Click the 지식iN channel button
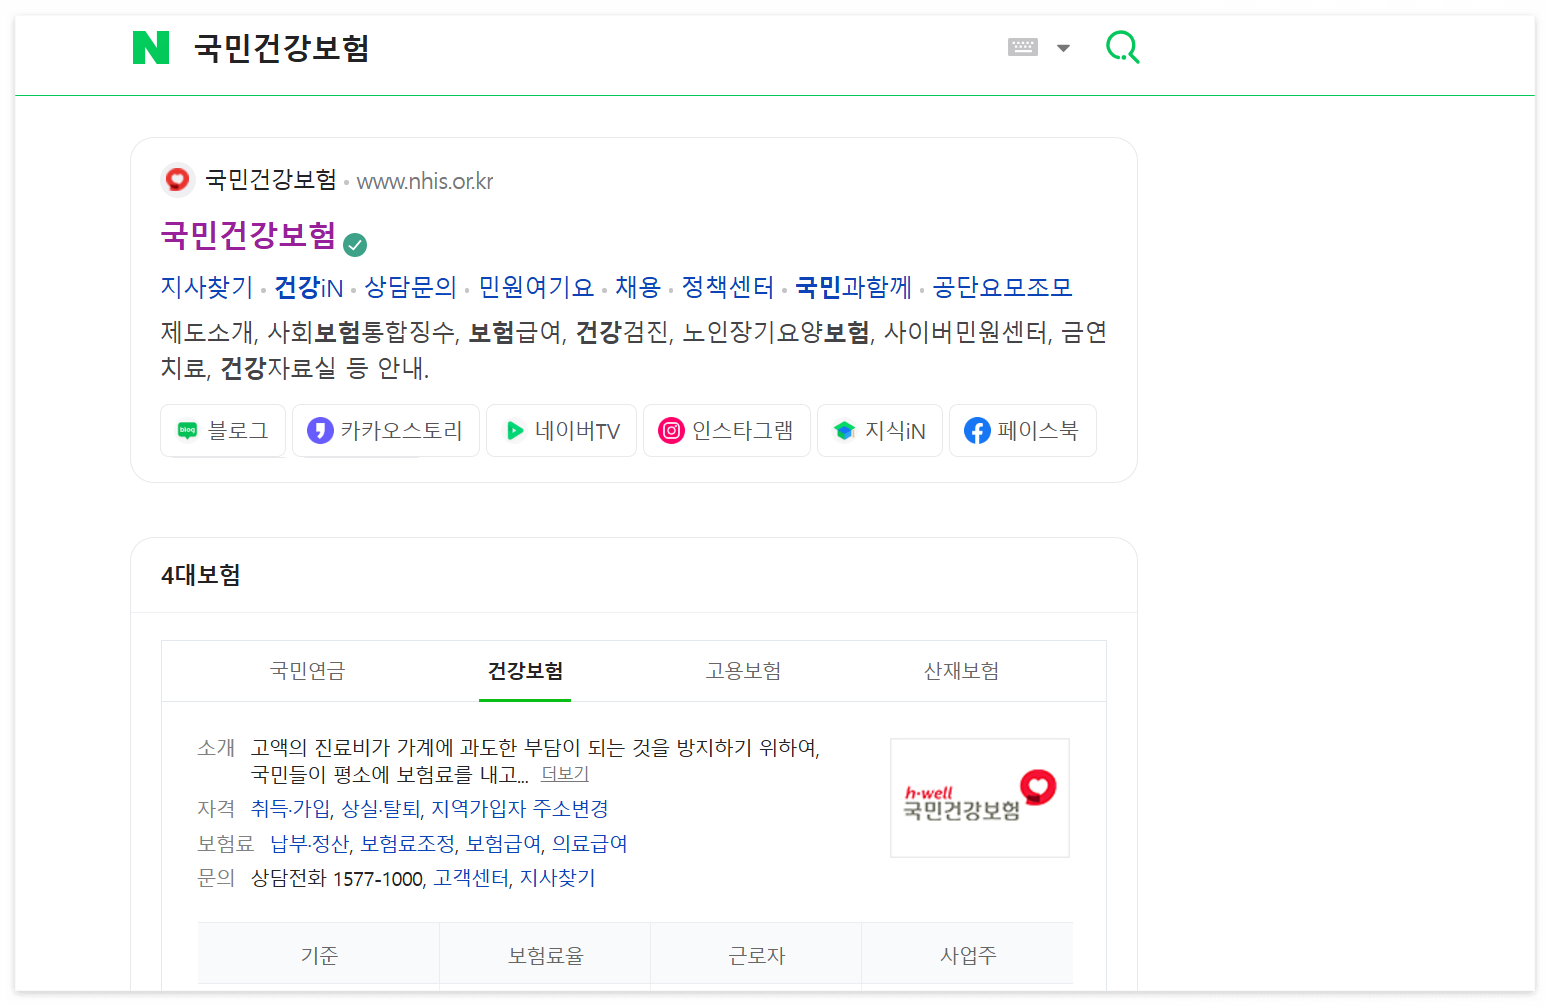 [880, 431]
